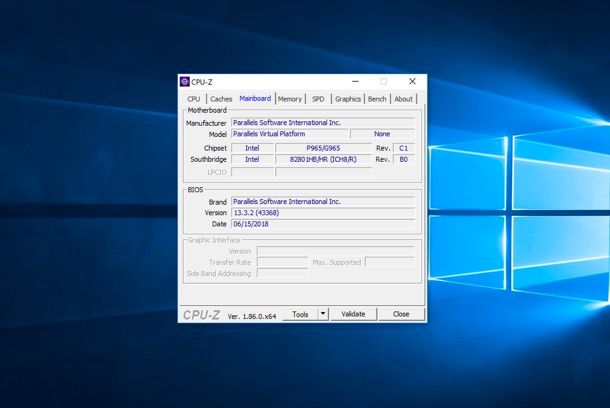Click the Max. Supported field

coord(390,263)
